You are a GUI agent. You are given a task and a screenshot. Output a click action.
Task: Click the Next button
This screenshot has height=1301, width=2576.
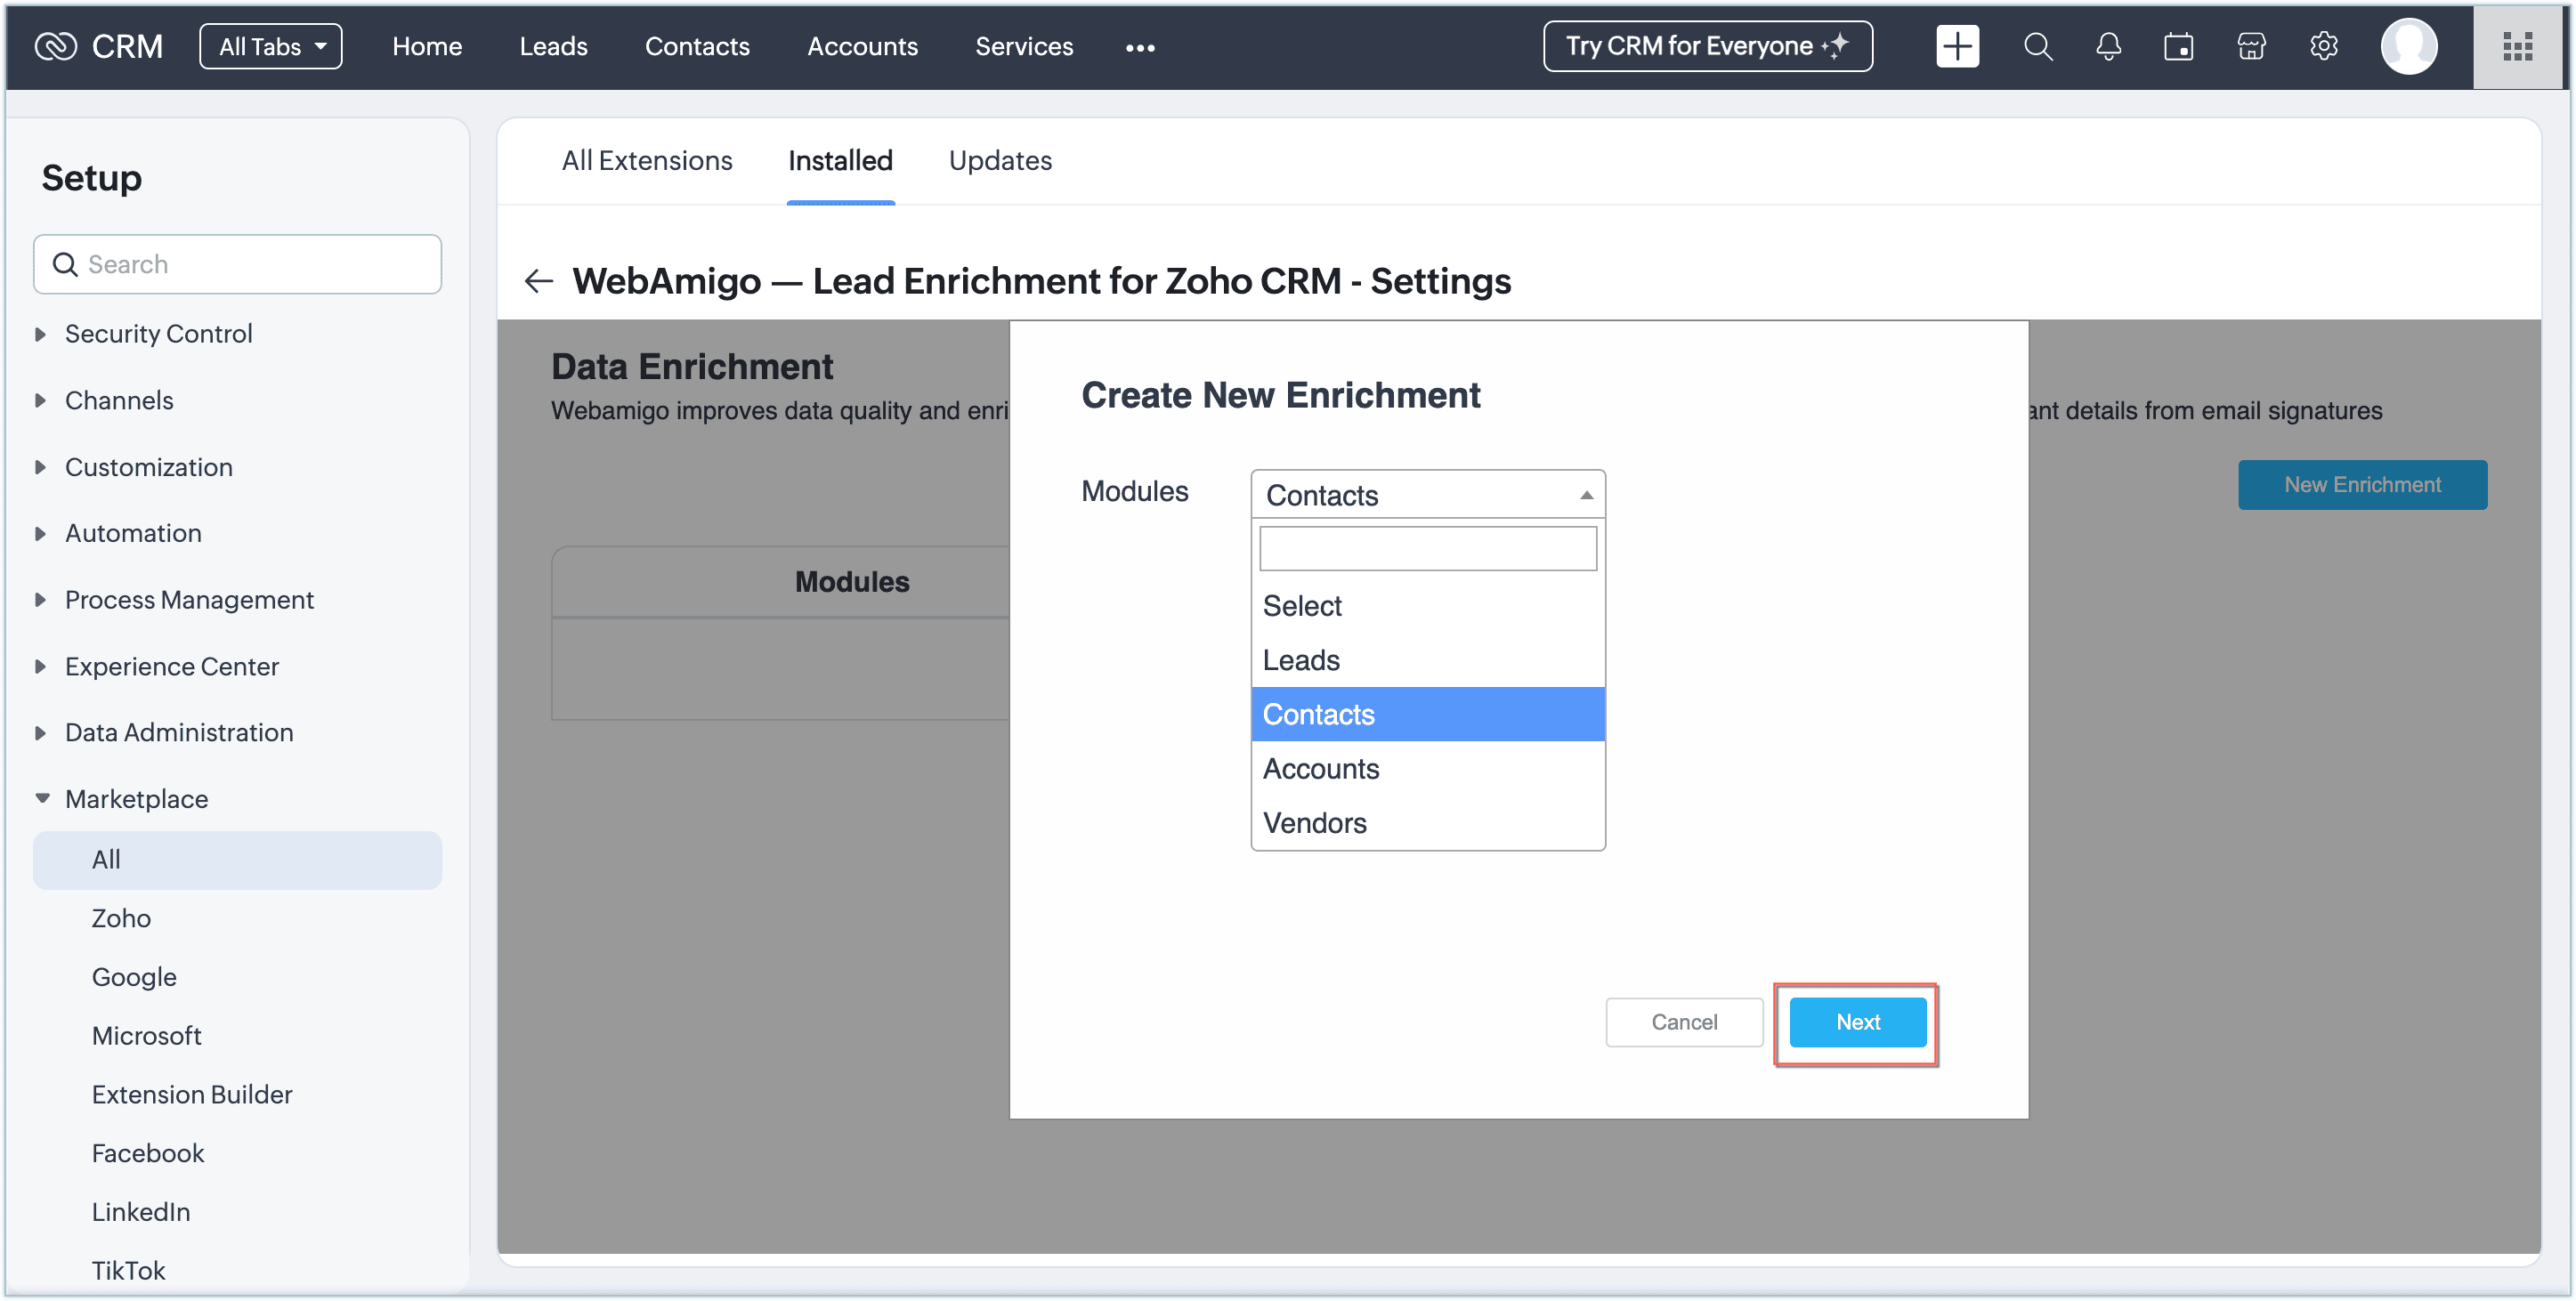pyautogui.click(x=1857, y=1022)
